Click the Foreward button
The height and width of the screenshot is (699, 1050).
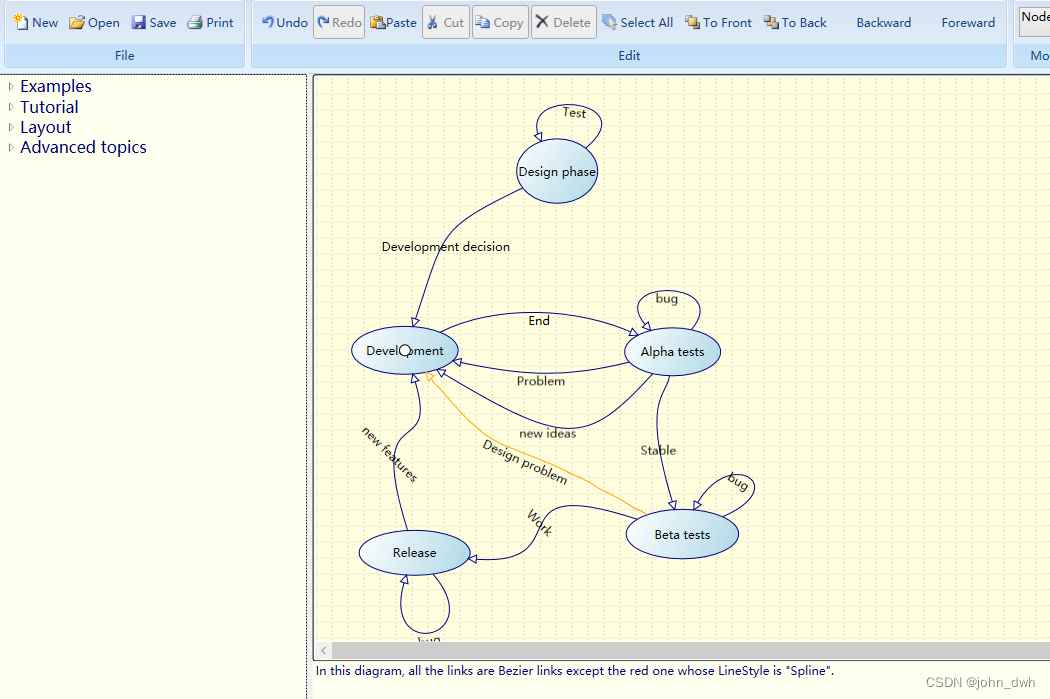coord(967,21)
